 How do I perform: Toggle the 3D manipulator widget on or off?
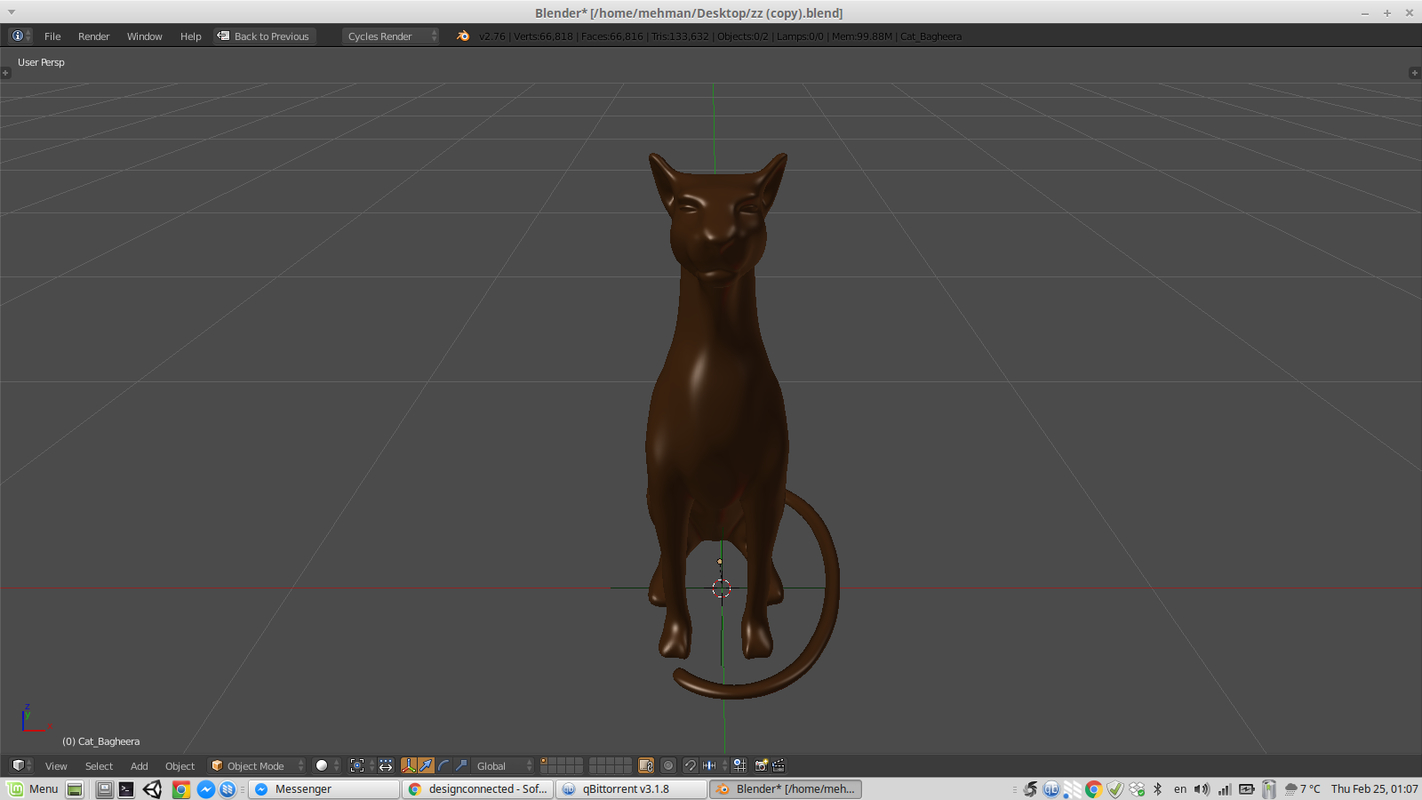[x=410, y=766]
